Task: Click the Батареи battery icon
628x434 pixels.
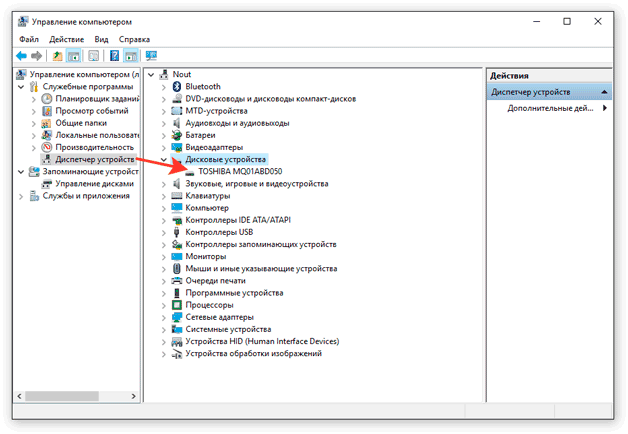Action: point(177,135)
